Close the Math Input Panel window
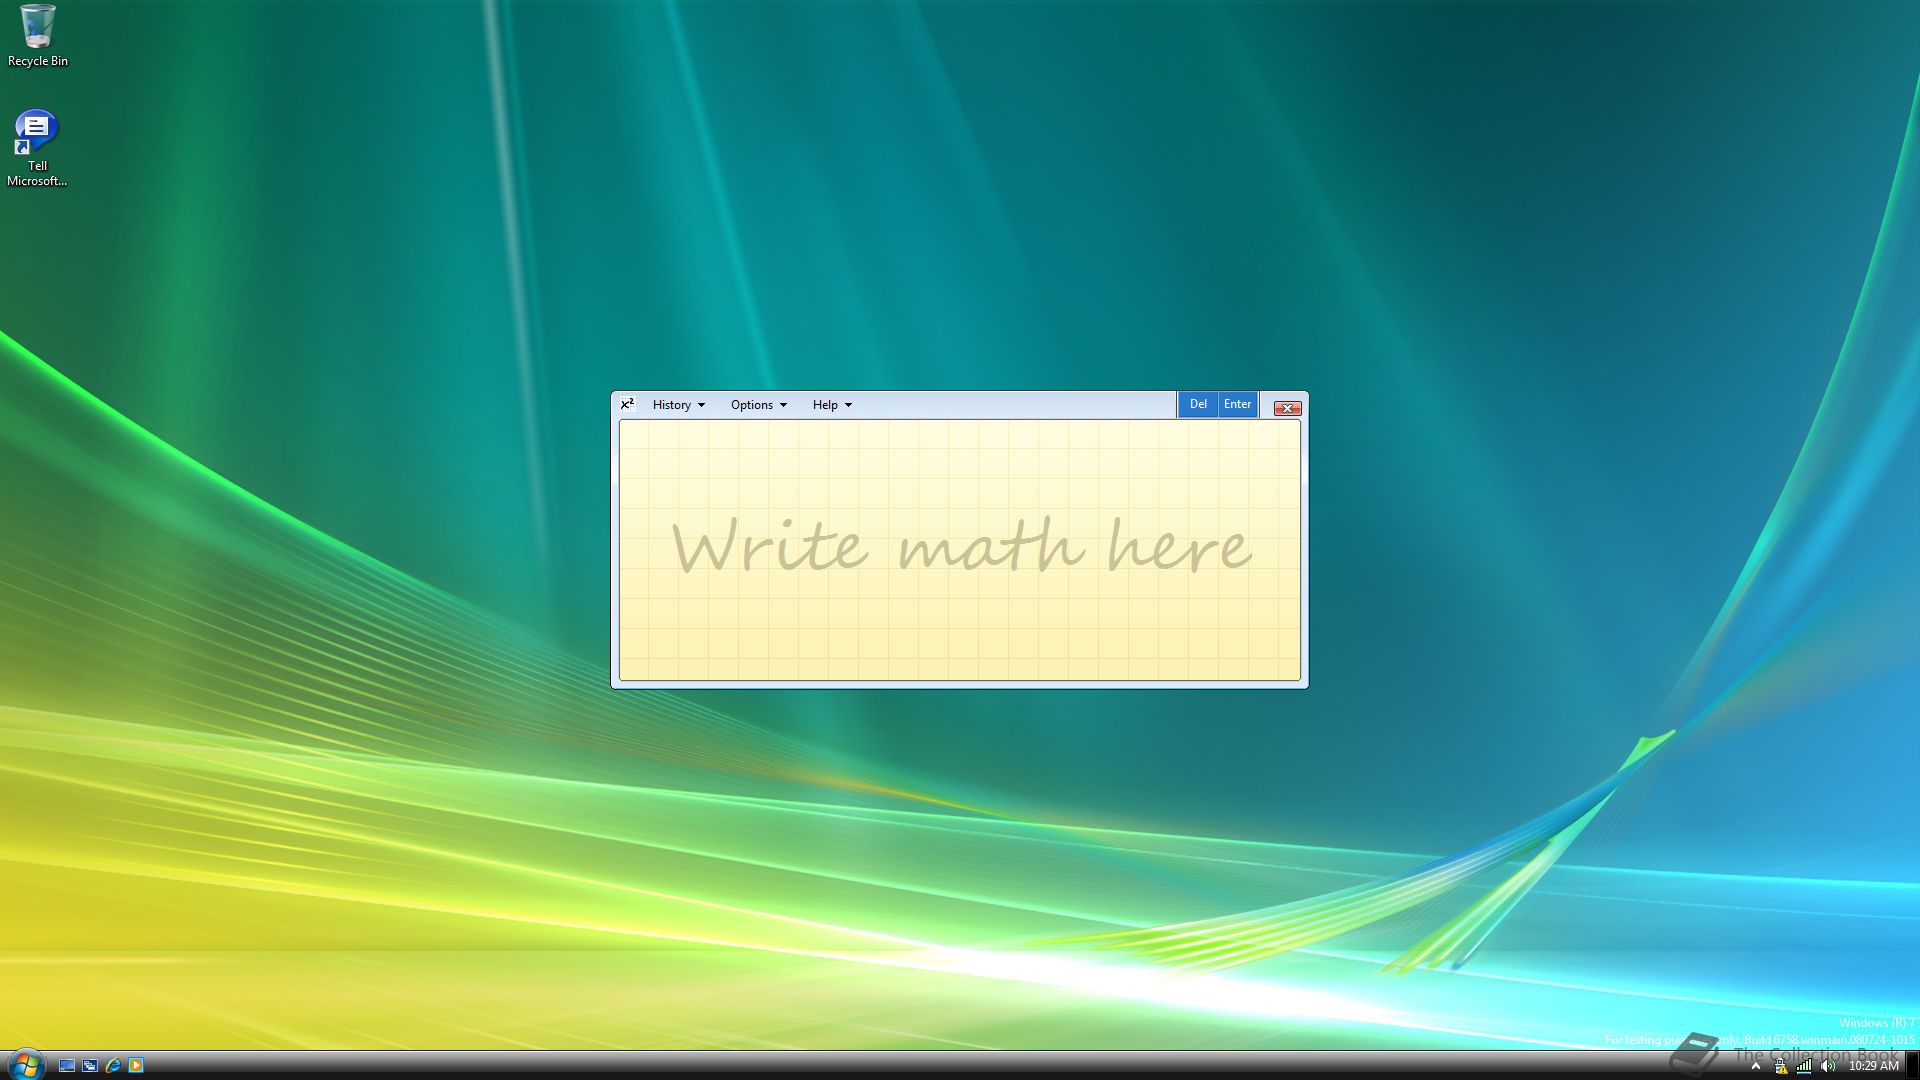The image size is (1920, 1080). (1287, 408)
